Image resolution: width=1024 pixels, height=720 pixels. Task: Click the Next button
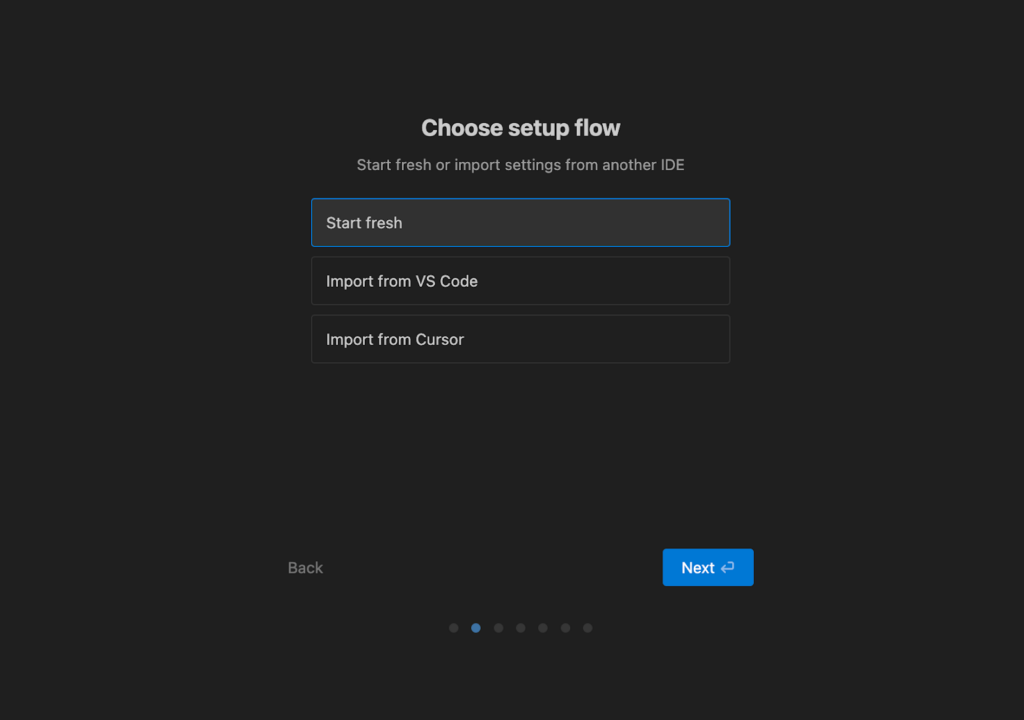pos(707,567)
